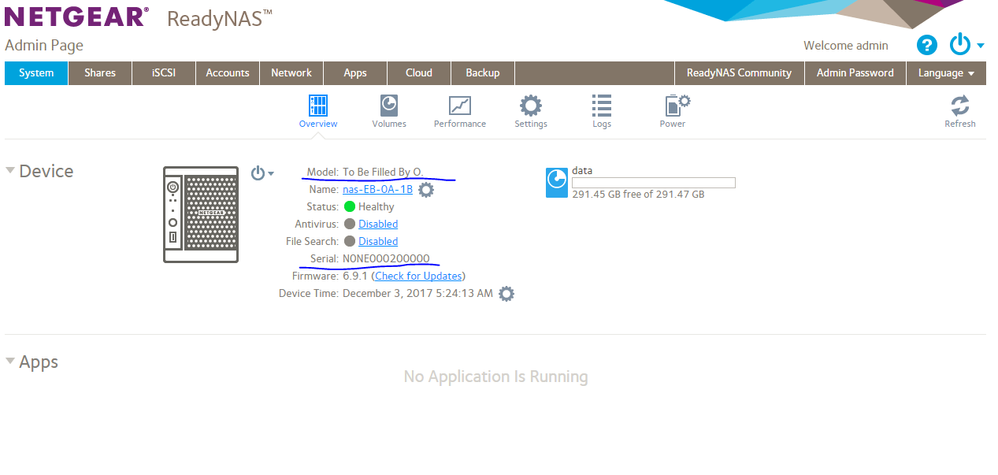Viewport: 998px width, 475px height.
Task: Collapse the Device section triangle
Action: tap(11, 171)
